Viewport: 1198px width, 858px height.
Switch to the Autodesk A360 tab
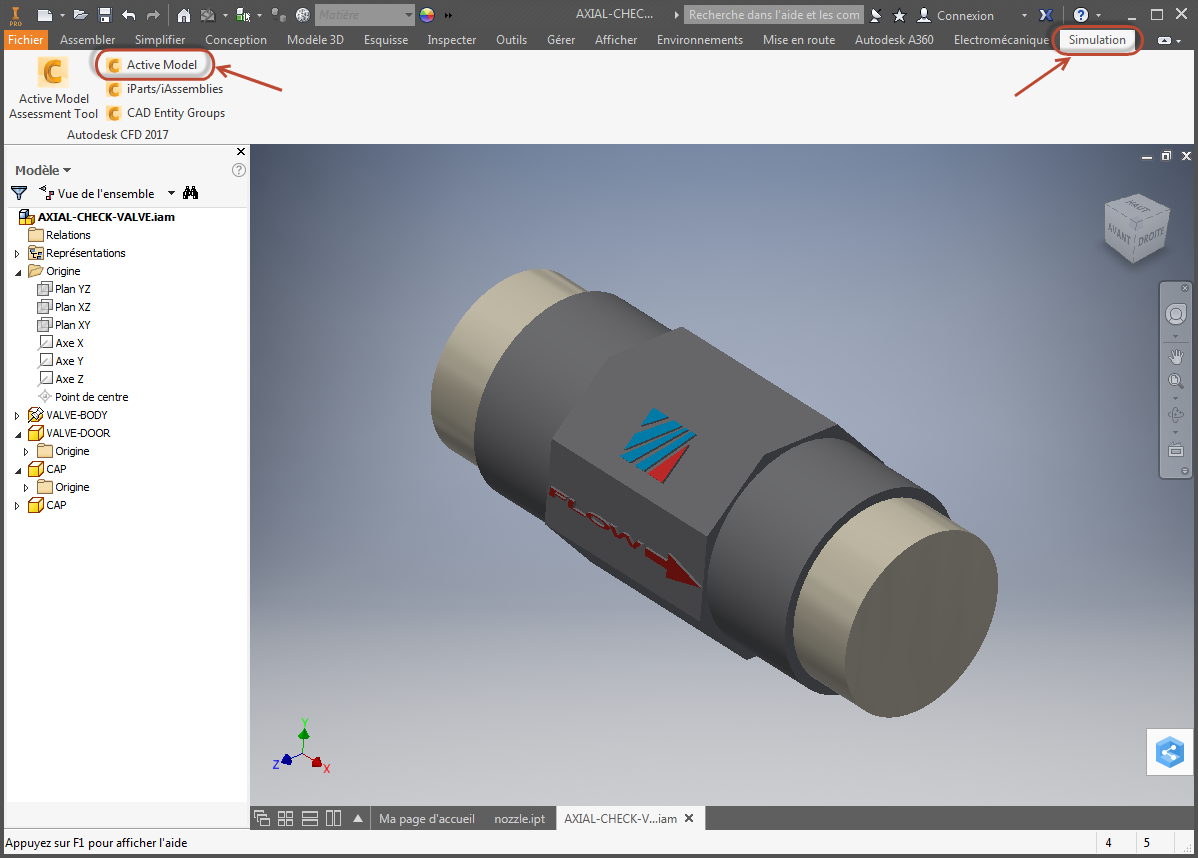tap(894, 40)
